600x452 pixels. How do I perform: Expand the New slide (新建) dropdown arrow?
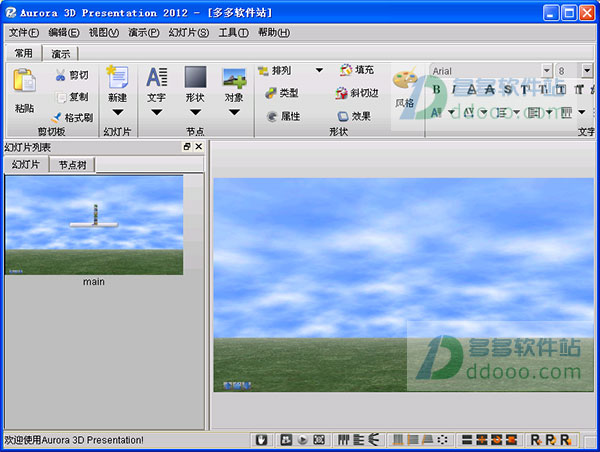pyautogui.click(x=118, y=112)
